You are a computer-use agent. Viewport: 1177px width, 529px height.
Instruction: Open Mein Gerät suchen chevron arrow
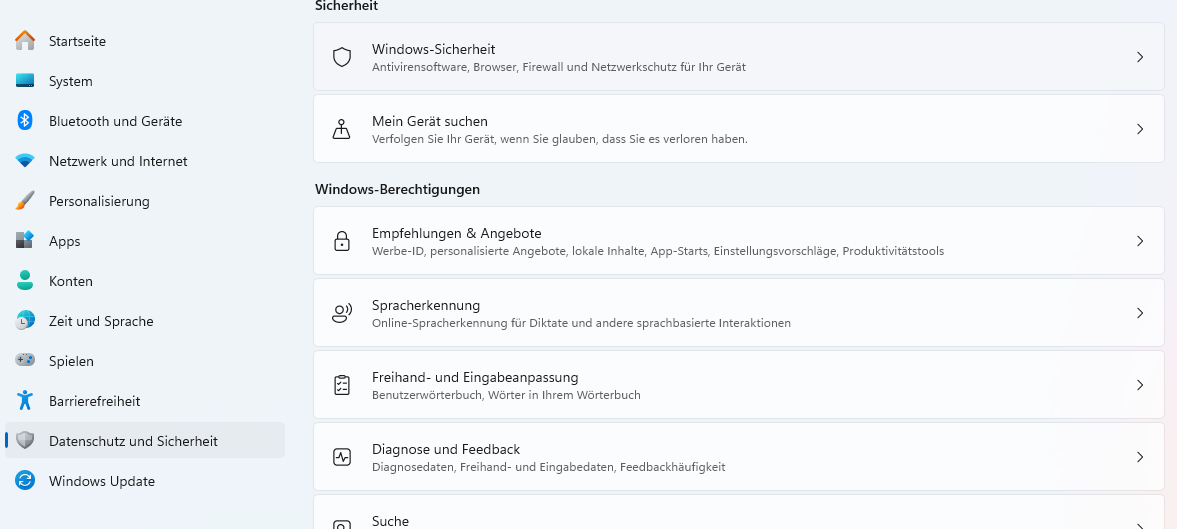1140,129
